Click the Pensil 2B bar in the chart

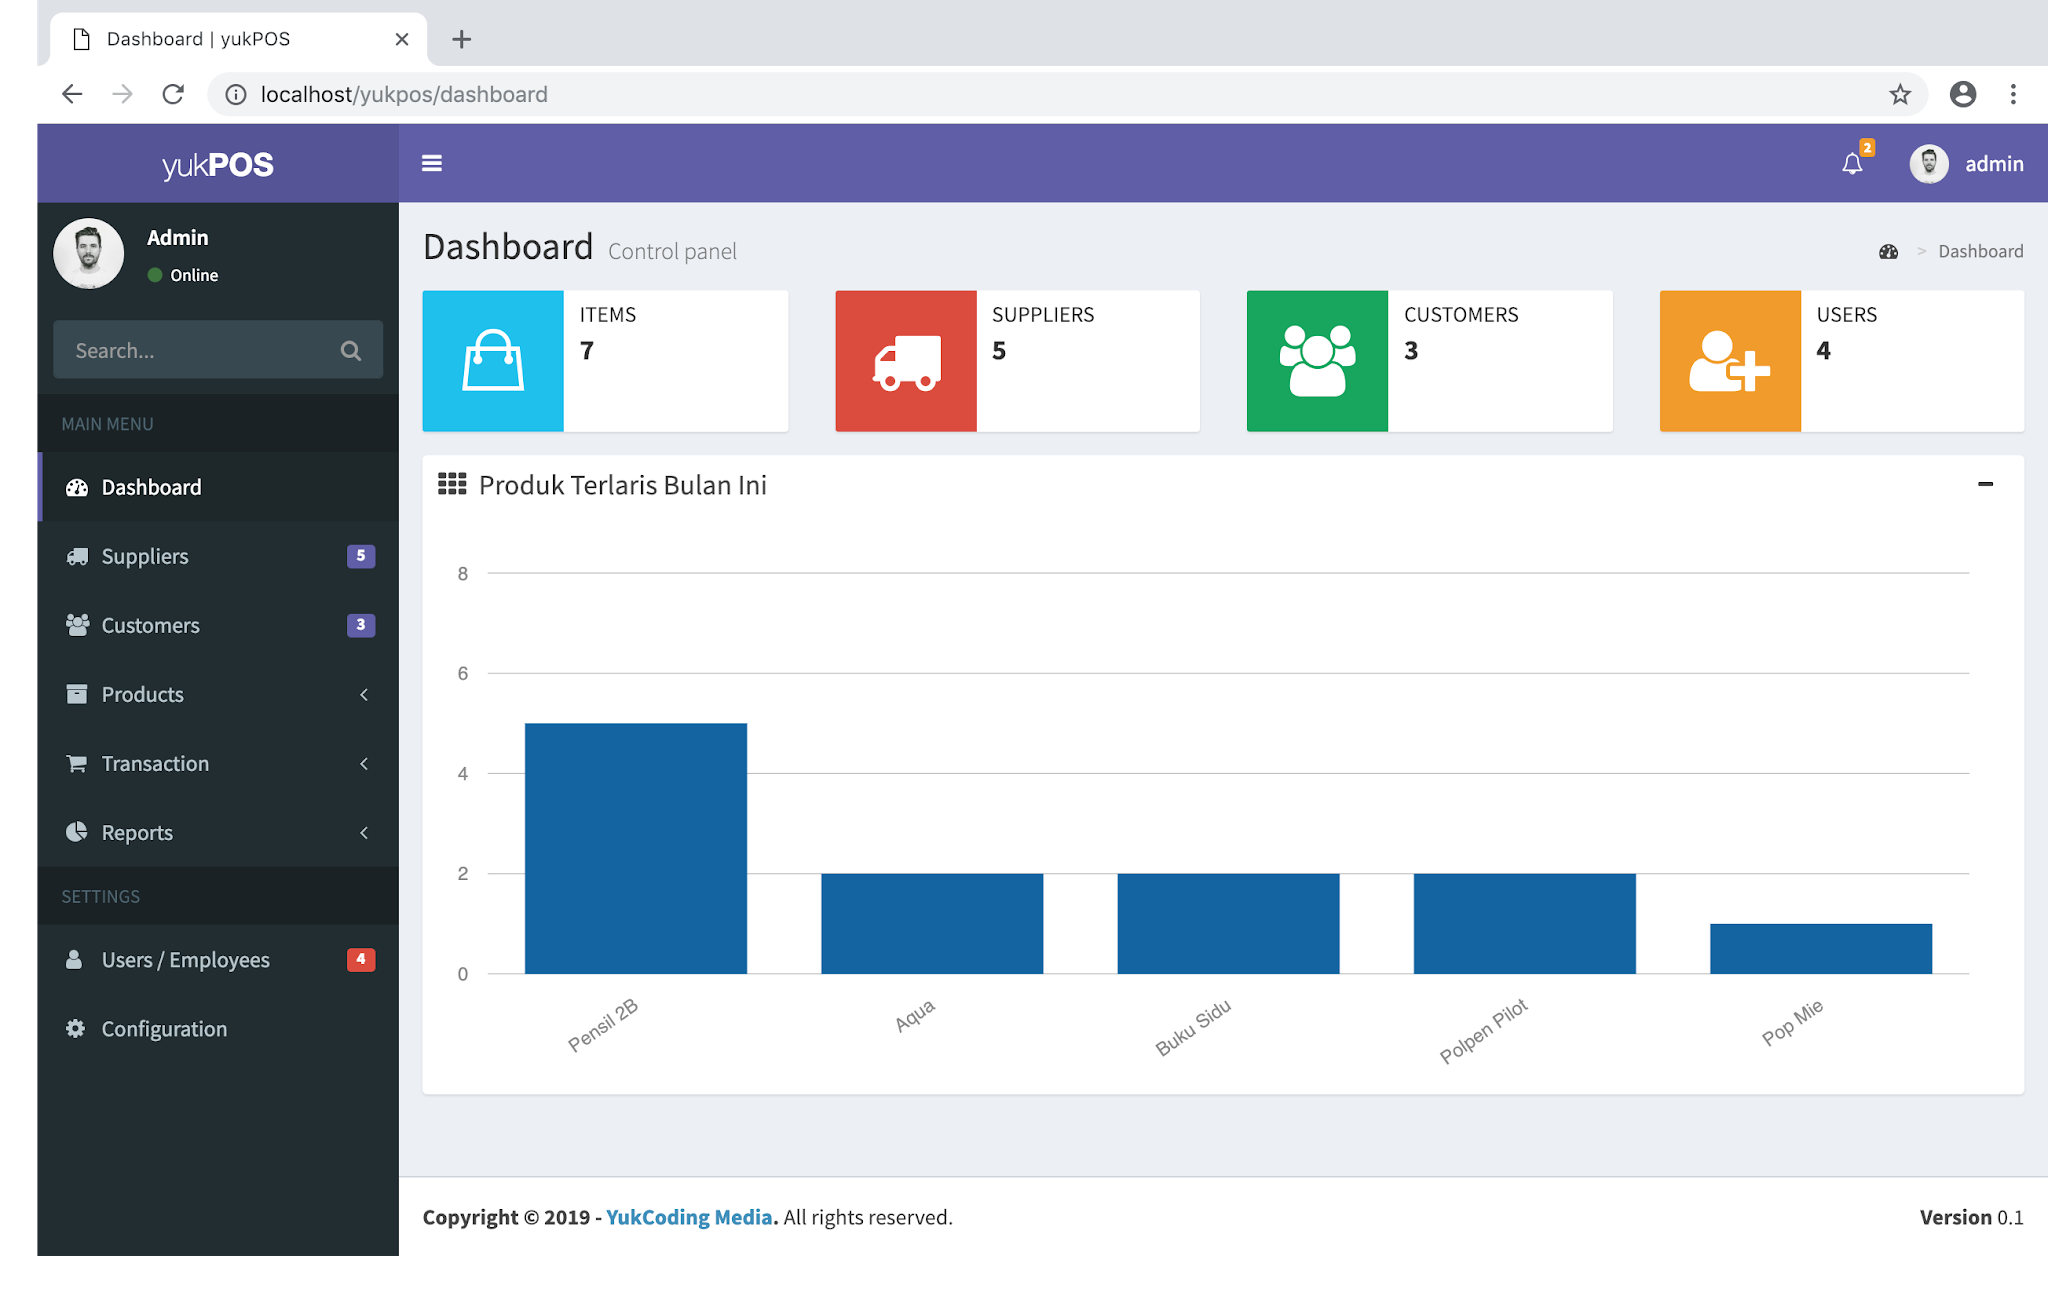click(635, 848)
